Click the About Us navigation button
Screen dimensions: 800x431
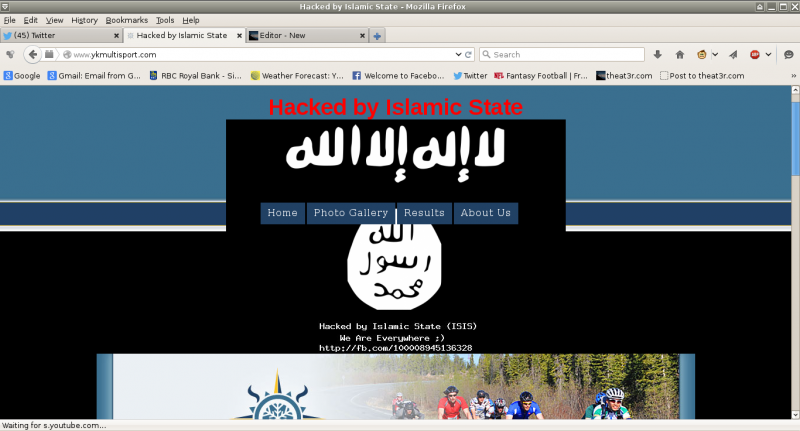pyautogui.click(x=486, y=213)
